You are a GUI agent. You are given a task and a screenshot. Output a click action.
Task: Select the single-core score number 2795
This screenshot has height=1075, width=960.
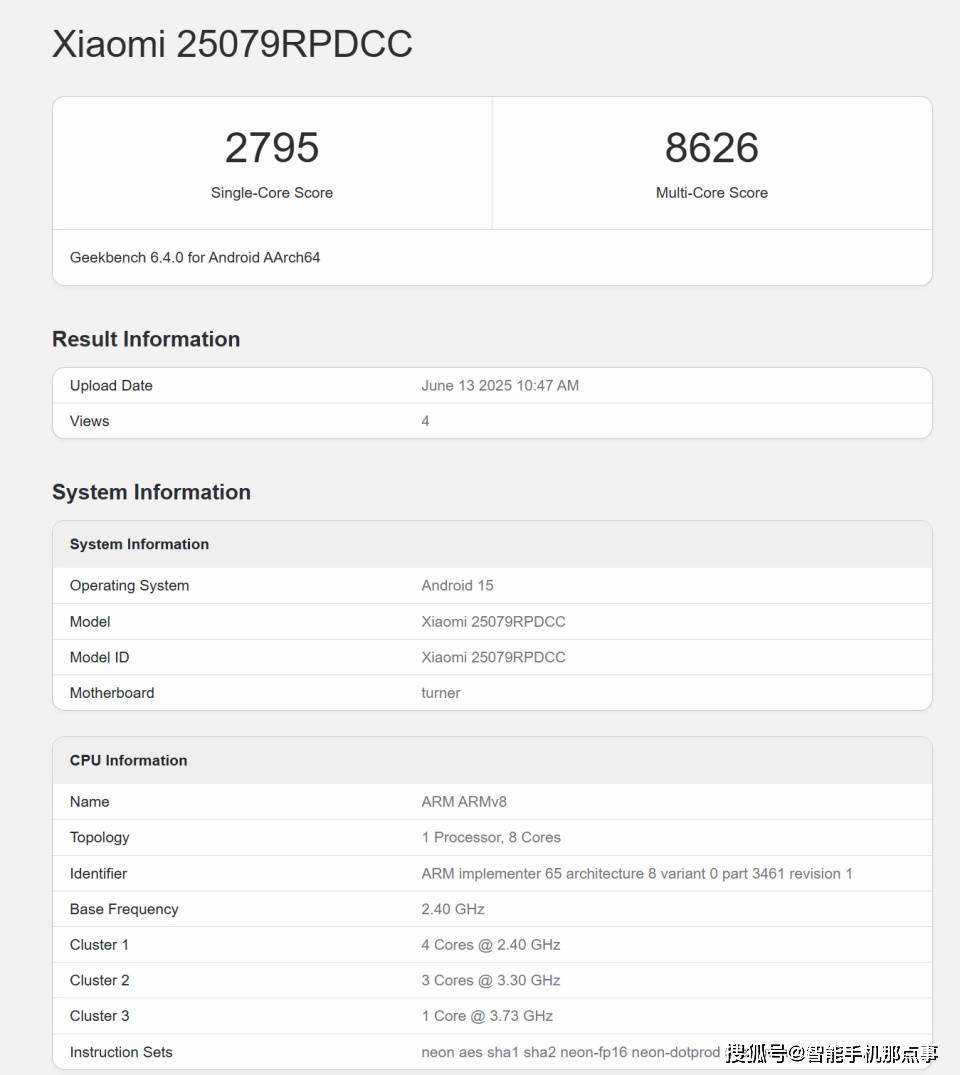click(272, 147)
